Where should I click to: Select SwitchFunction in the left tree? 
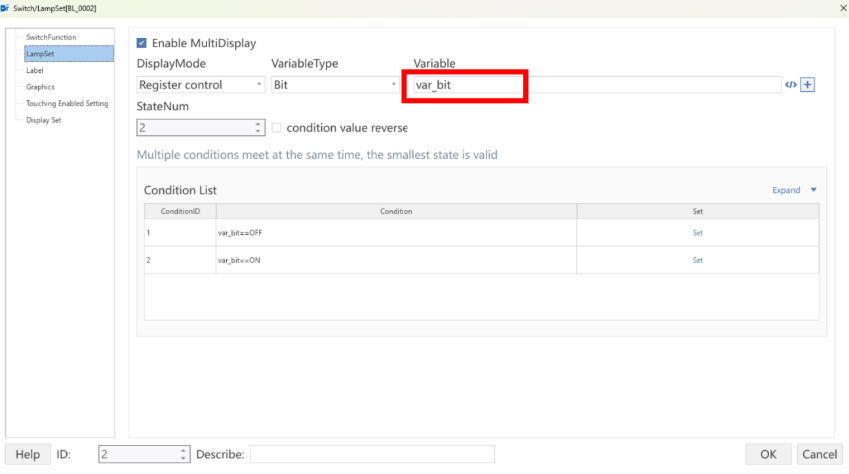tap(51, 37)
